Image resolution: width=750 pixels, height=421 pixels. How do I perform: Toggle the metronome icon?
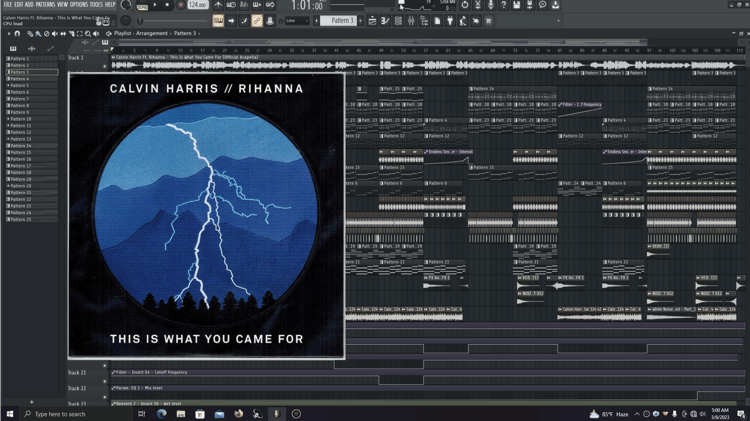pyautogui.click(x=218, y=5)
